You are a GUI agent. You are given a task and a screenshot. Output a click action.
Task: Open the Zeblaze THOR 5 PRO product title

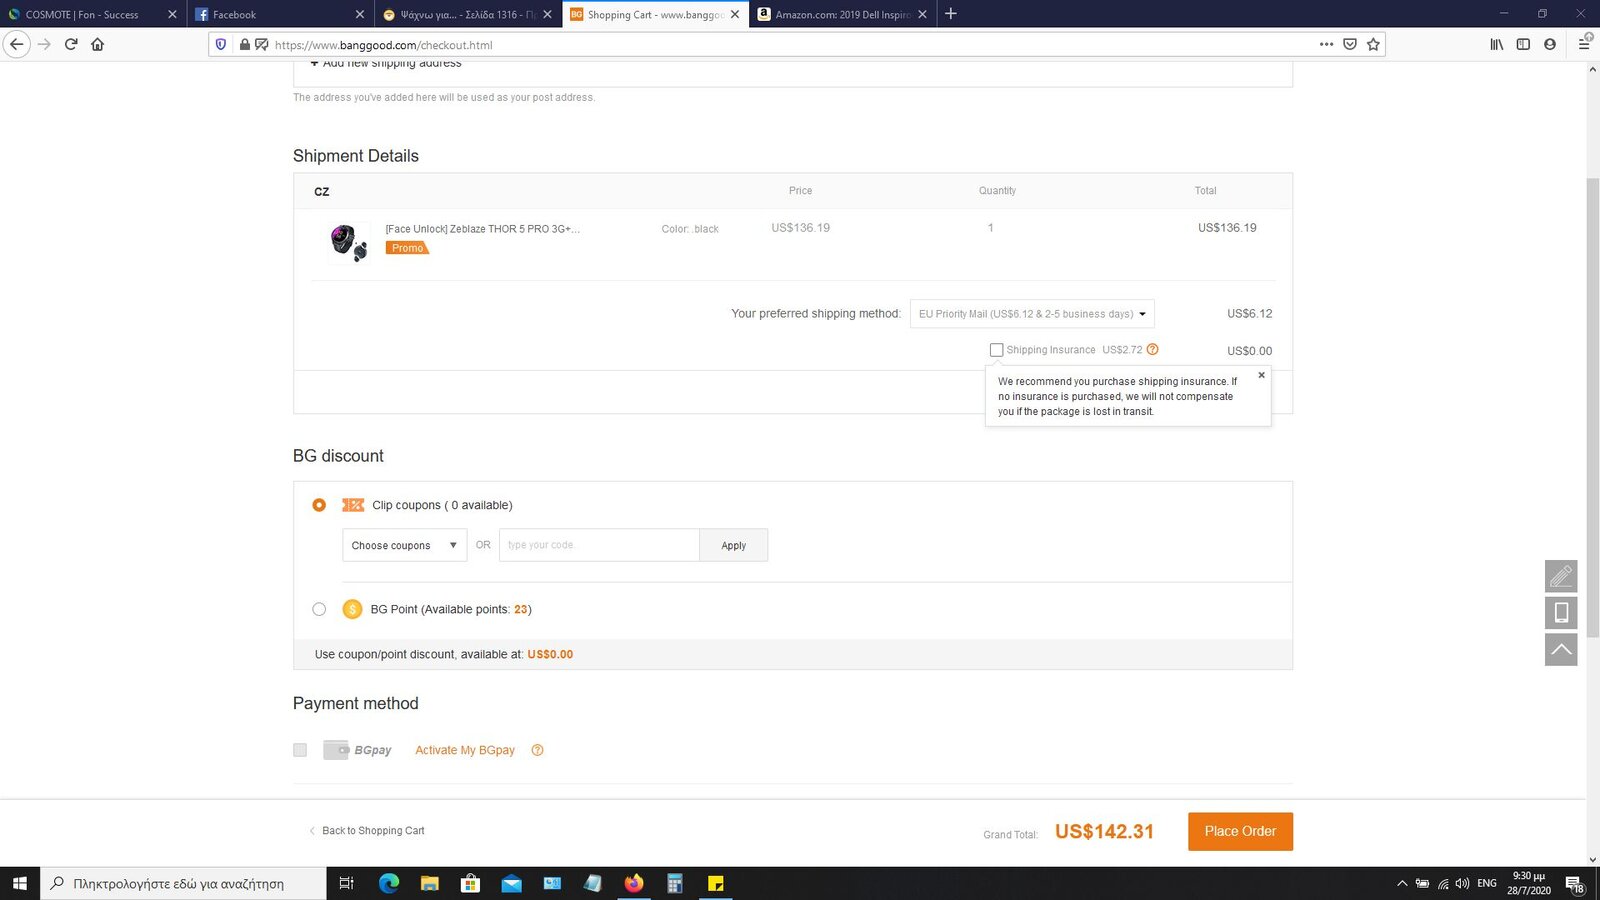pyautogui.click(x=483, y=229)
